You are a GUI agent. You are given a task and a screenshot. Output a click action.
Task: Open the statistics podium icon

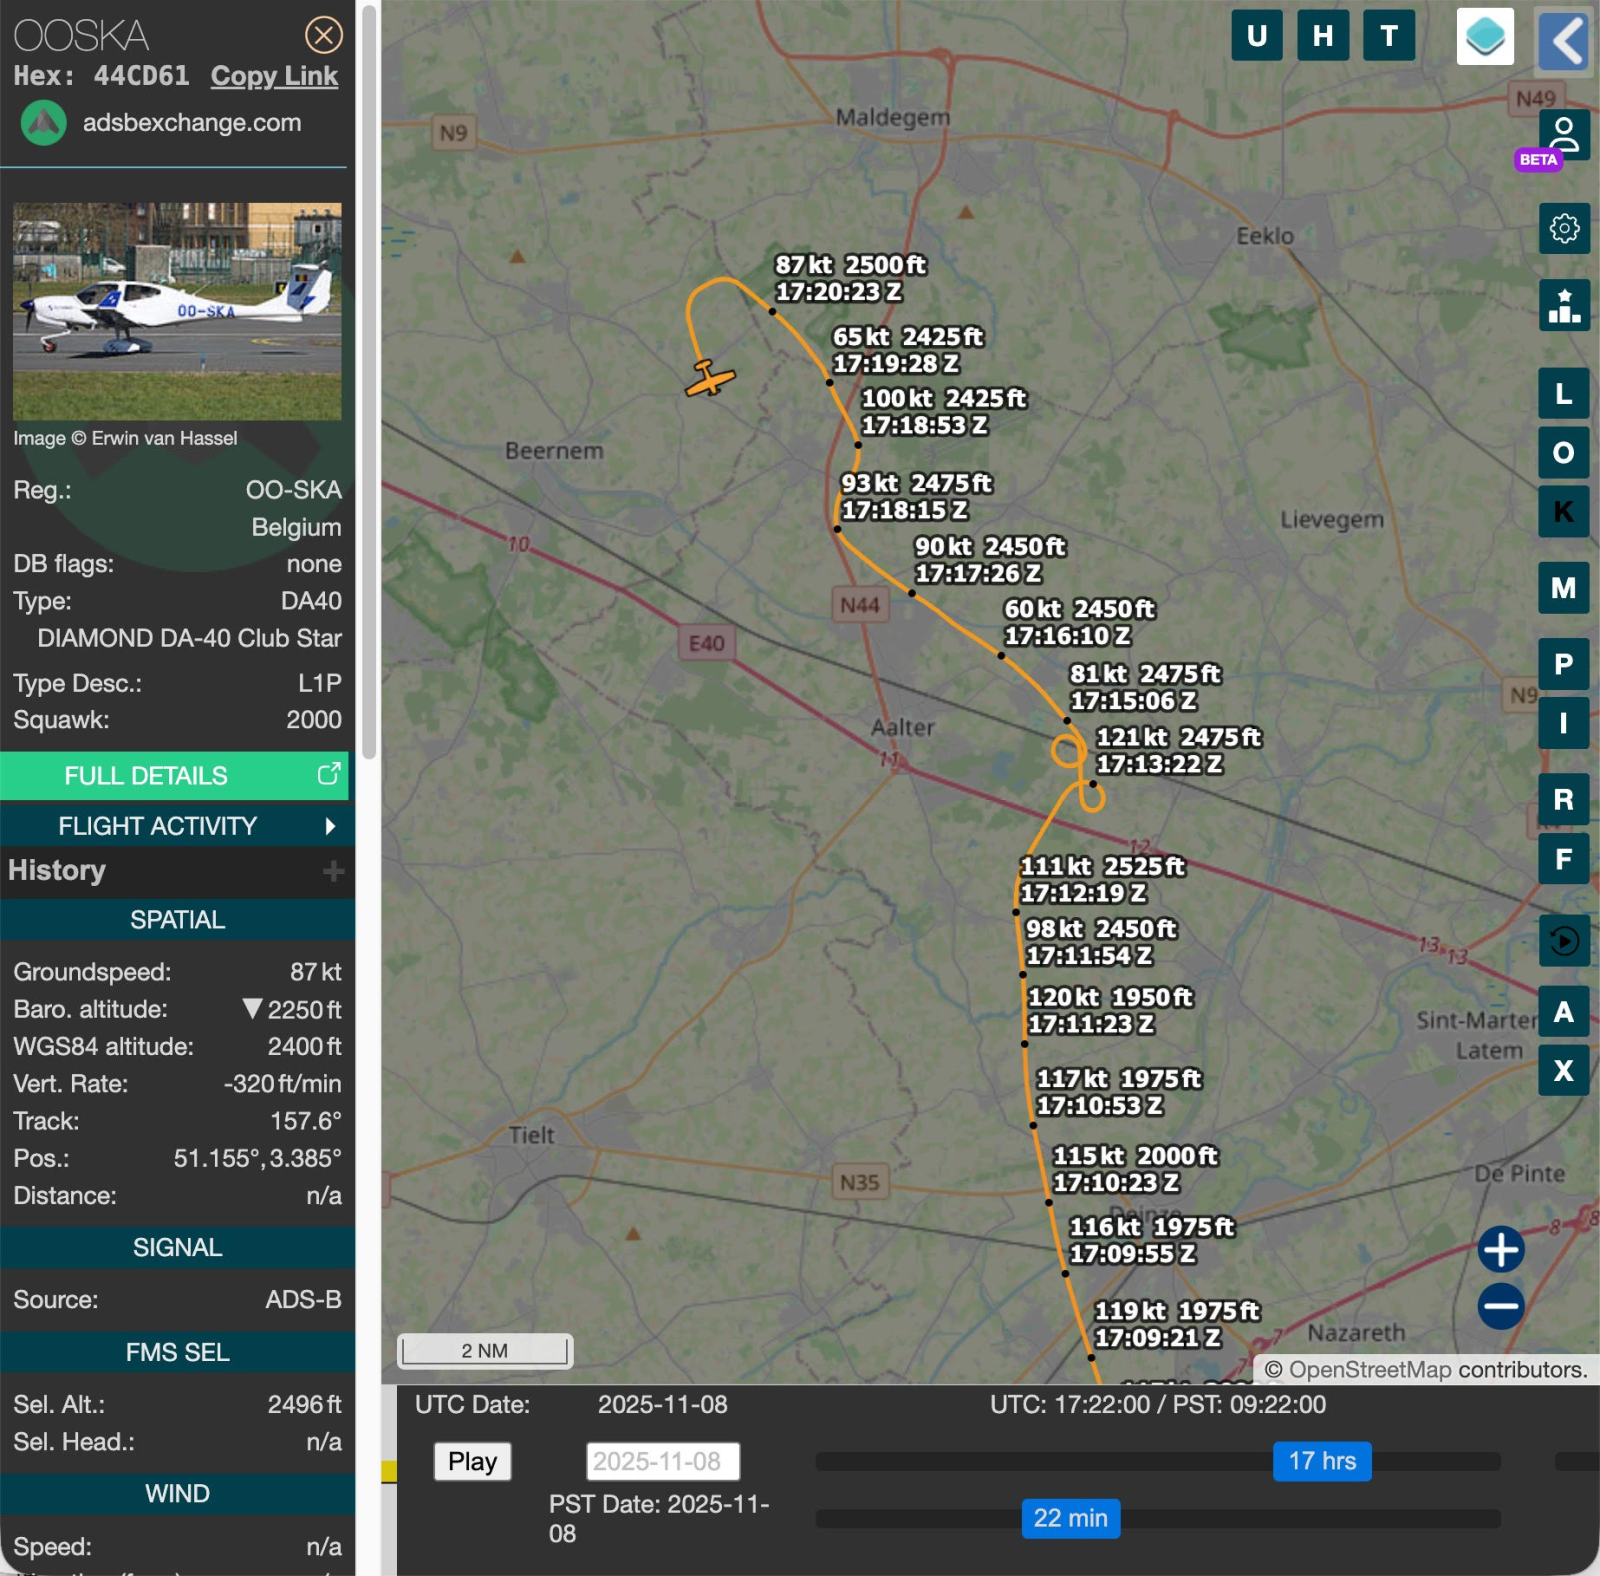coord(1564,305)
